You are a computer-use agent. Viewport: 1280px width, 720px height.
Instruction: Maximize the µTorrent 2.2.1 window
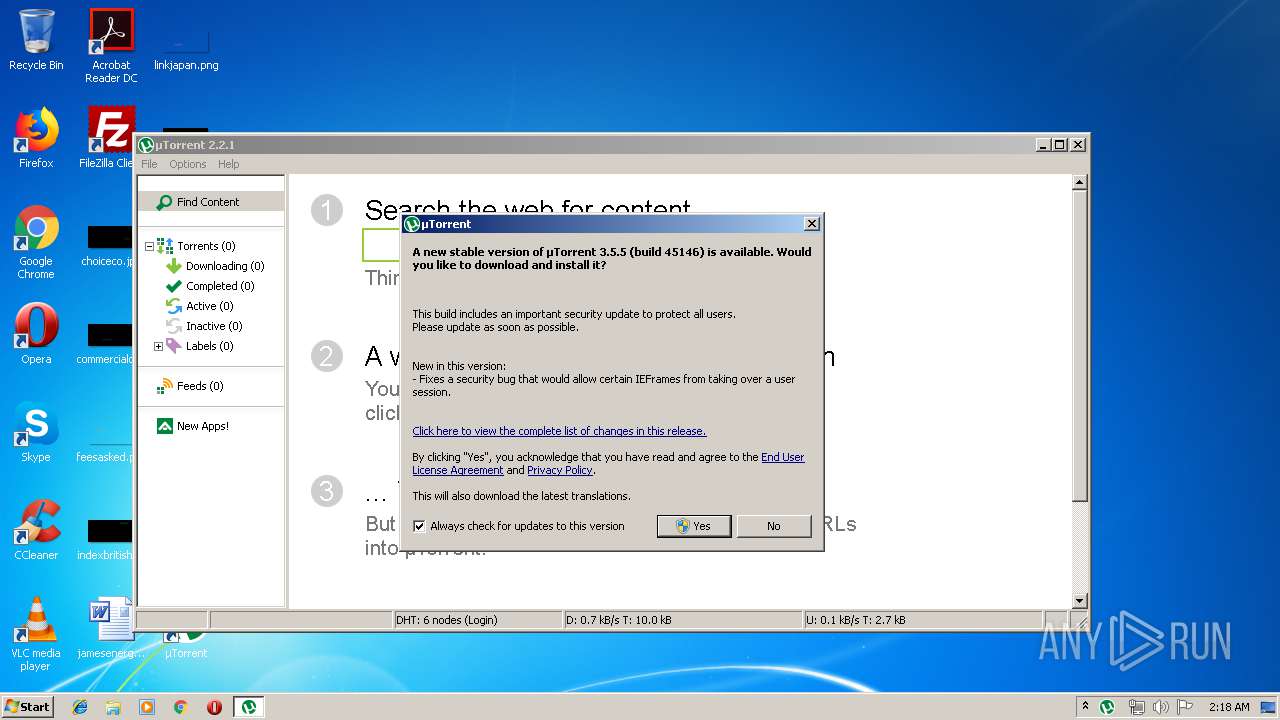pyautogui.click(x=1060, y=145)
